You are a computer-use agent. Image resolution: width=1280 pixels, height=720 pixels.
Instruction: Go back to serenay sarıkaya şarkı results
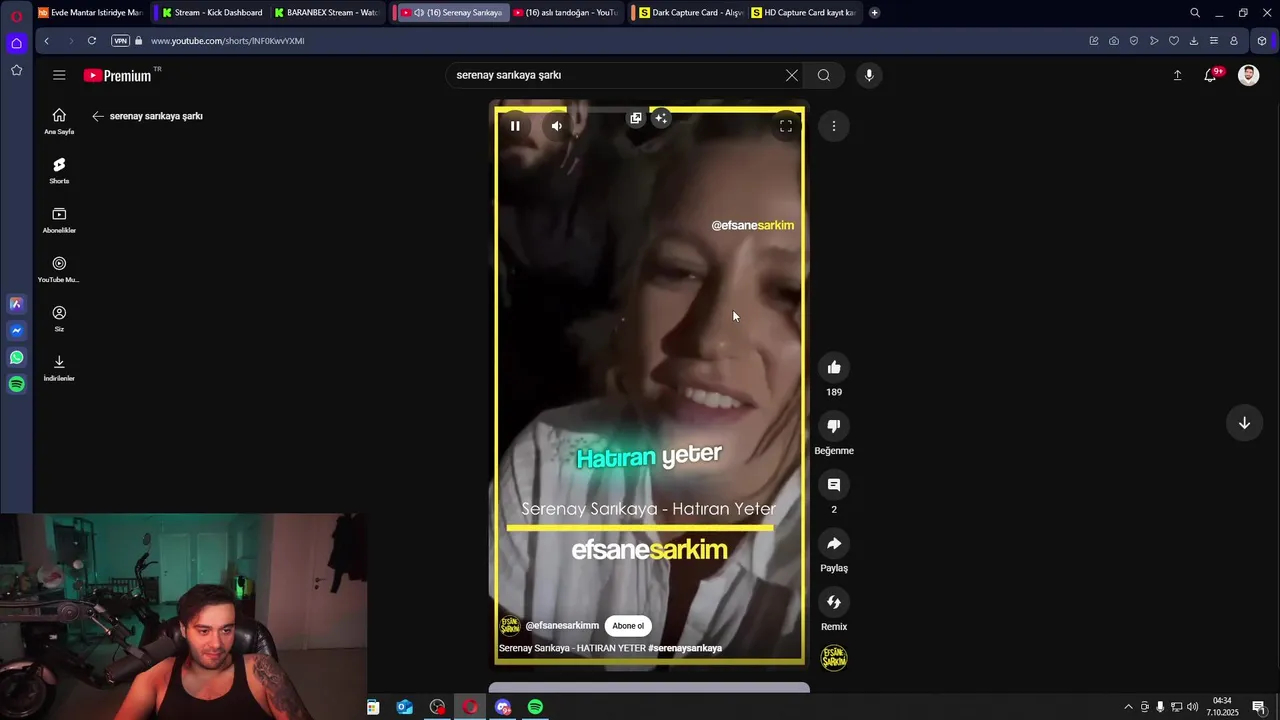[98, 116]
